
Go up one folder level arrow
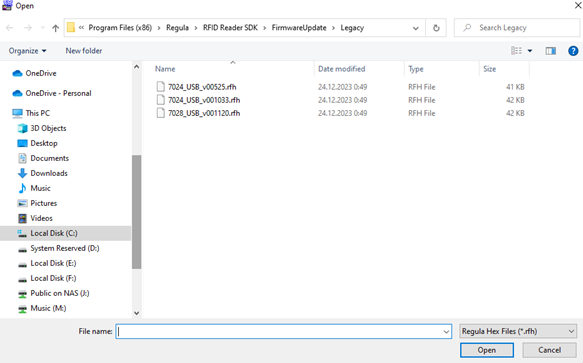(x=55, y=28)
